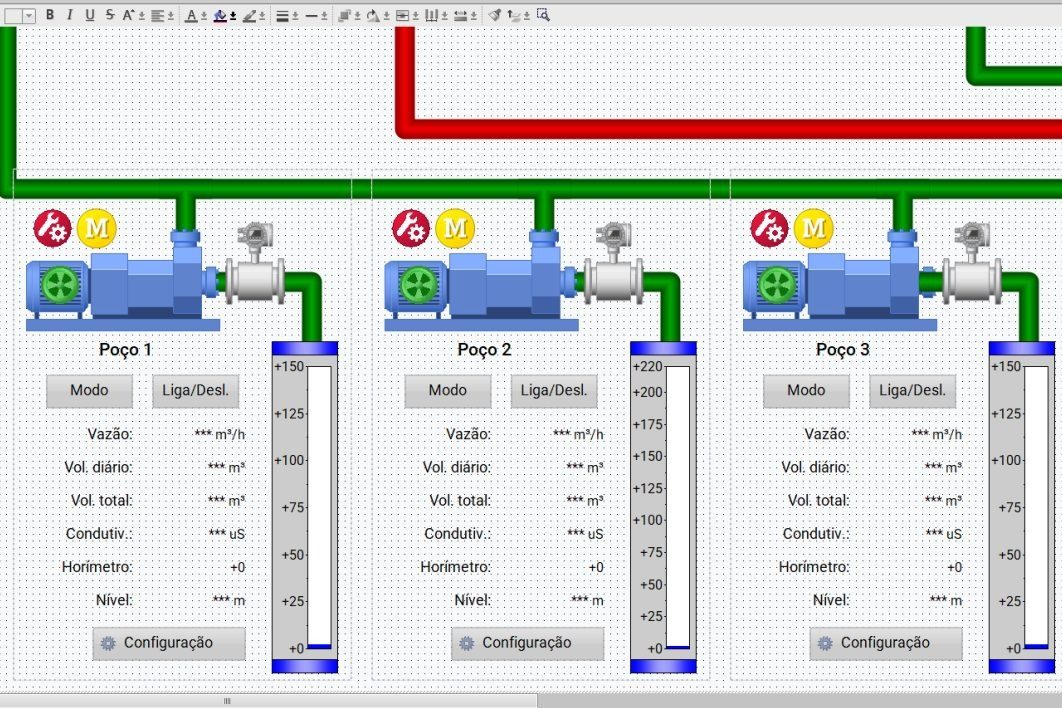Viewport: 1062px width, 708px height.
Task: Click the font color icon
Action: pos(192,15)
